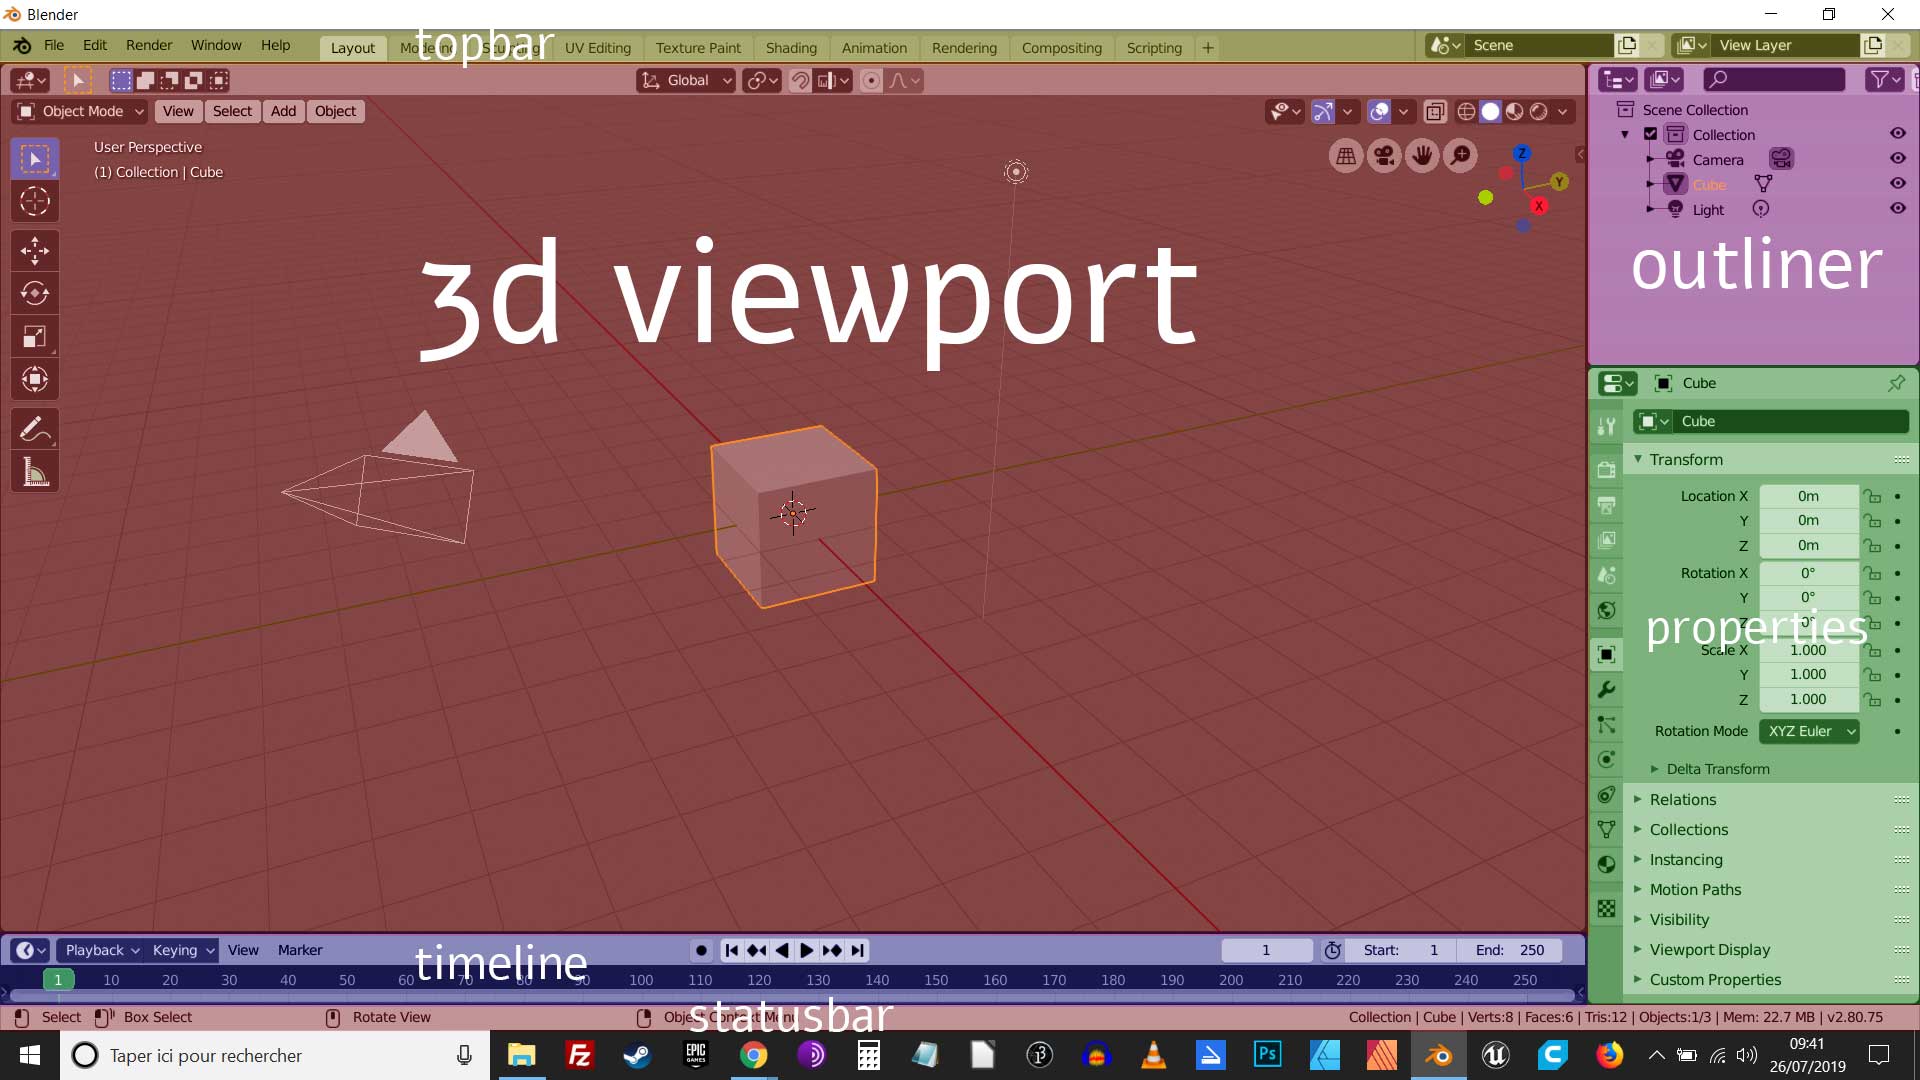The width and height of the screenshot is (1920, 1080).
Task: Activate the Annotate pencil tool
Action: point(35,430)
